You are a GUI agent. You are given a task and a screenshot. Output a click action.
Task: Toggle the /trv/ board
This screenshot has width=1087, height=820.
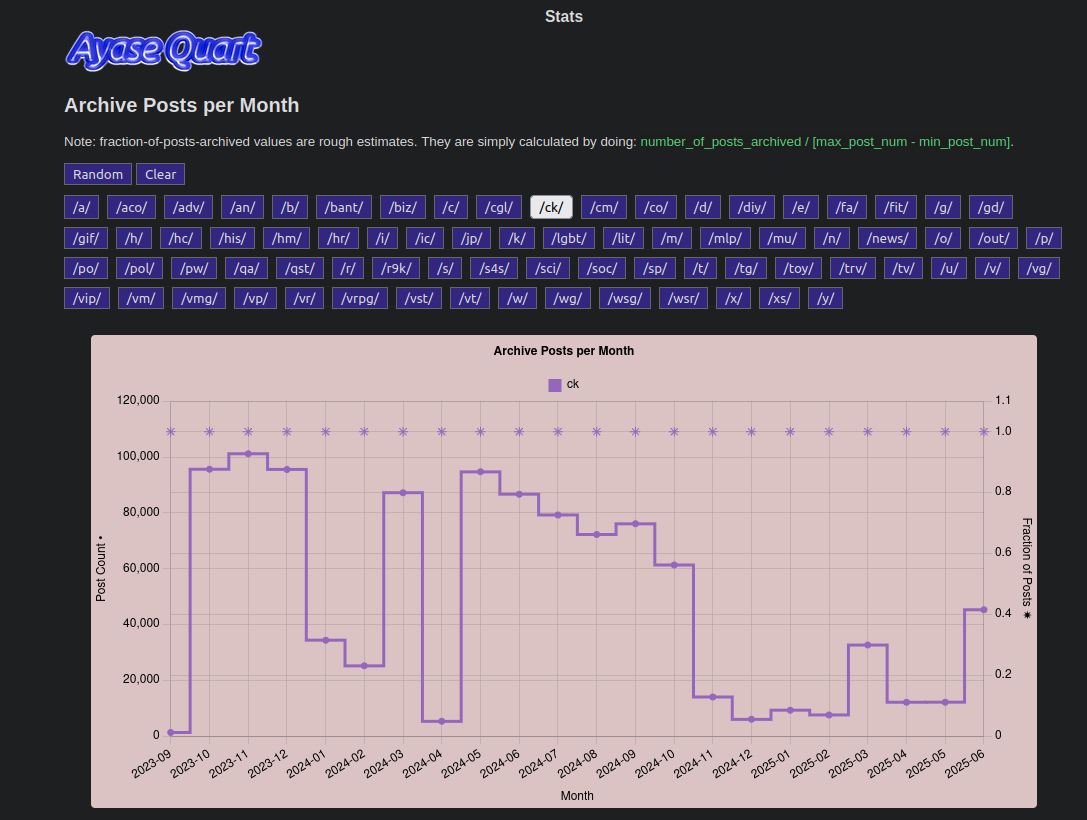pos(853,268)
